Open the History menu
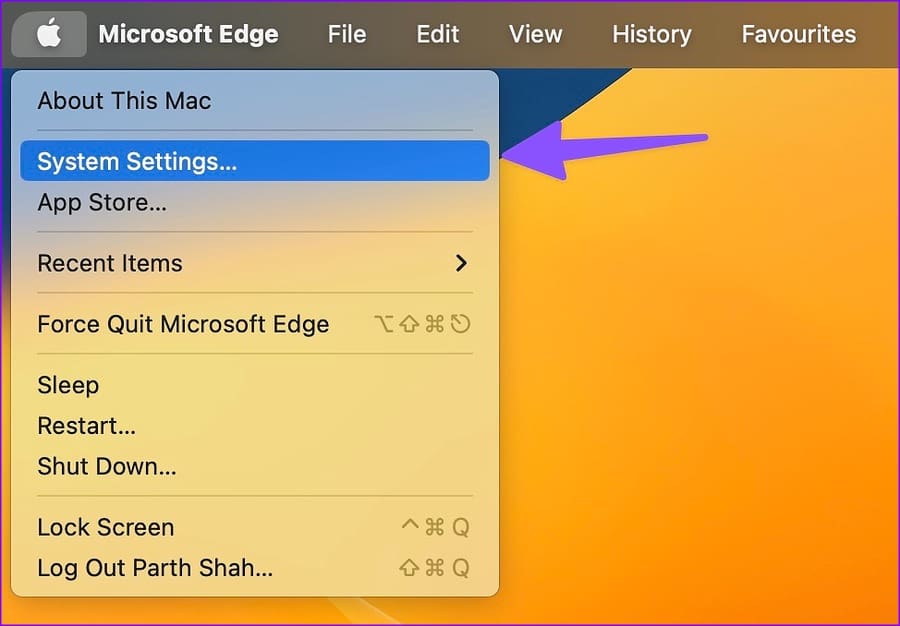 (651, 34)
